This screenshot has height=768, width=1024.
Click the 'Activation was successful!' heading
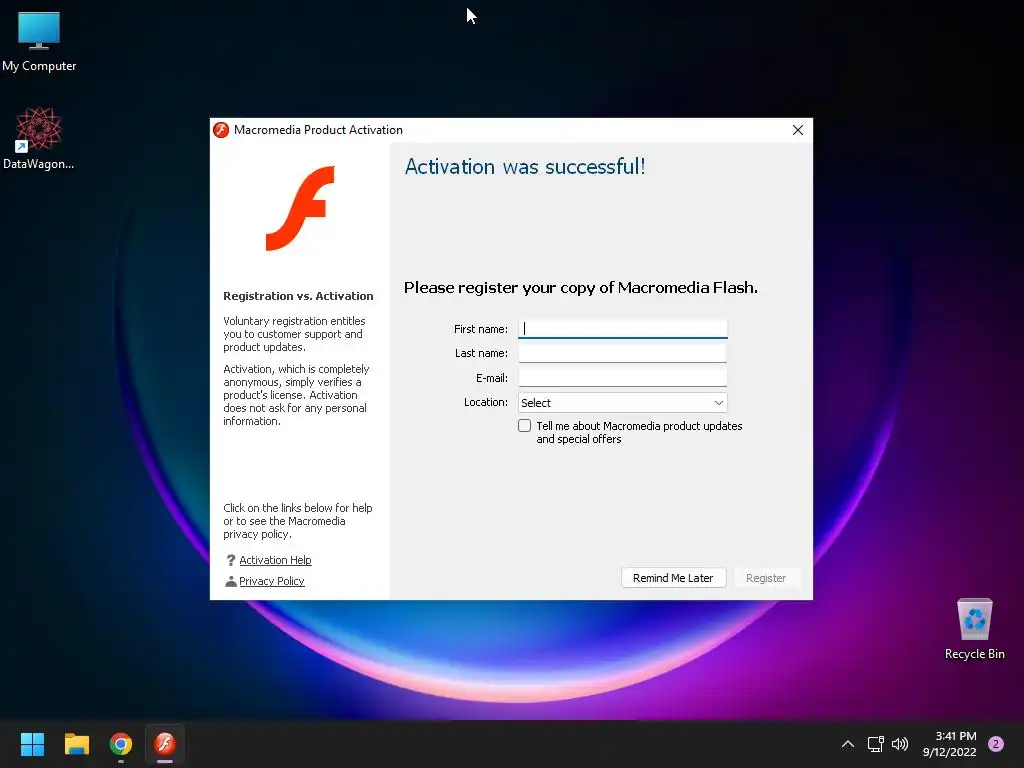[525, 167]
